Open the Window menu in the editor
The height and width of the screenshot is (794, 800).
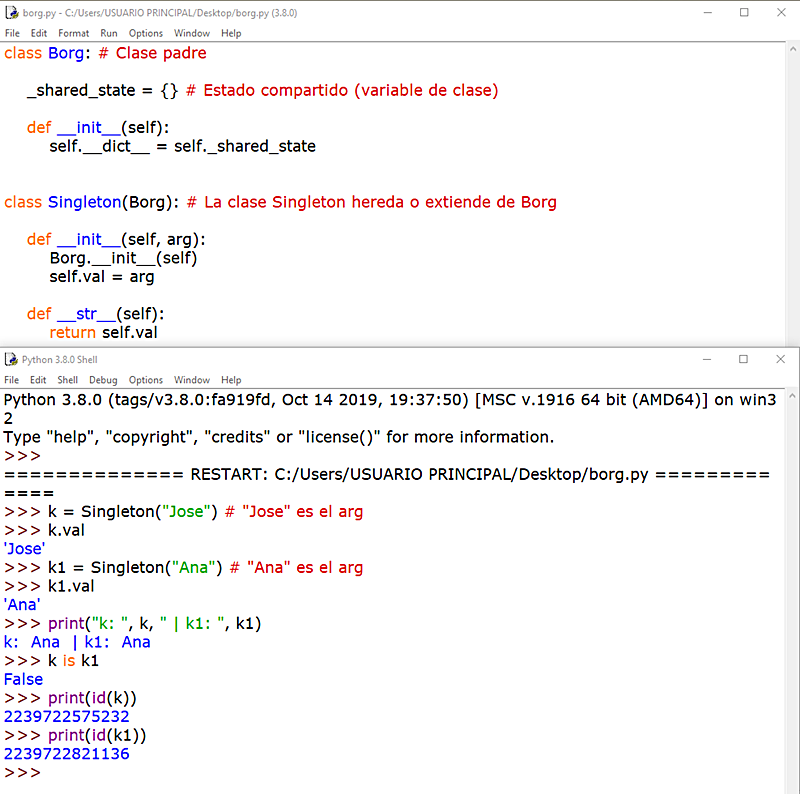tap(191, 33)
